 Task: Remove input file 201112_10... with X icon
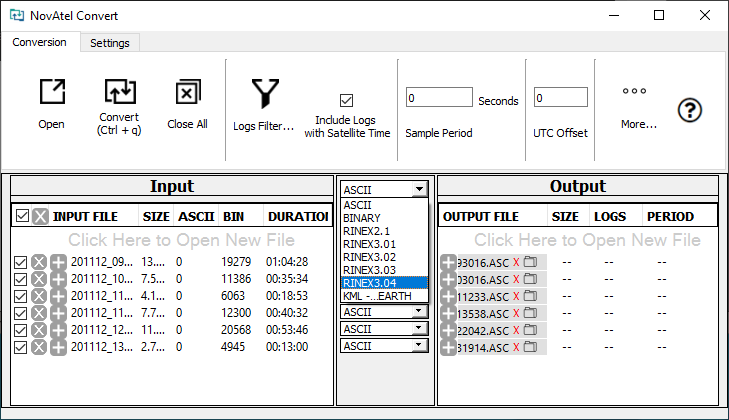(39, 279)
